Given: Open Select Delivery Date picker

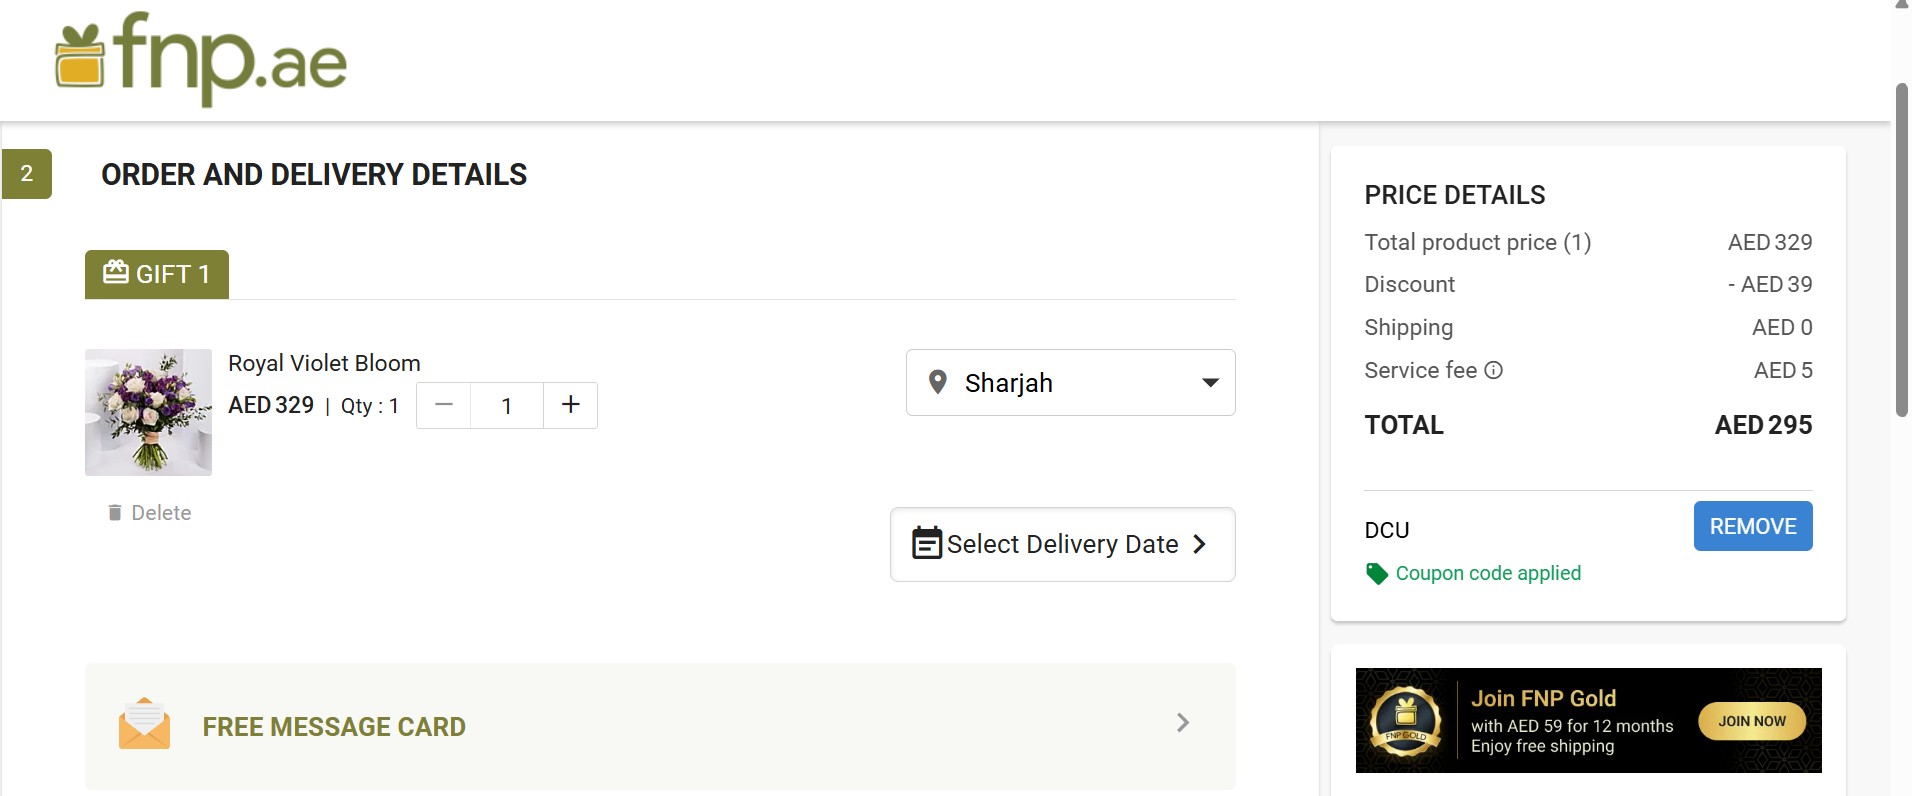Looking at the screenshot, I should (x=1062, y=544).
